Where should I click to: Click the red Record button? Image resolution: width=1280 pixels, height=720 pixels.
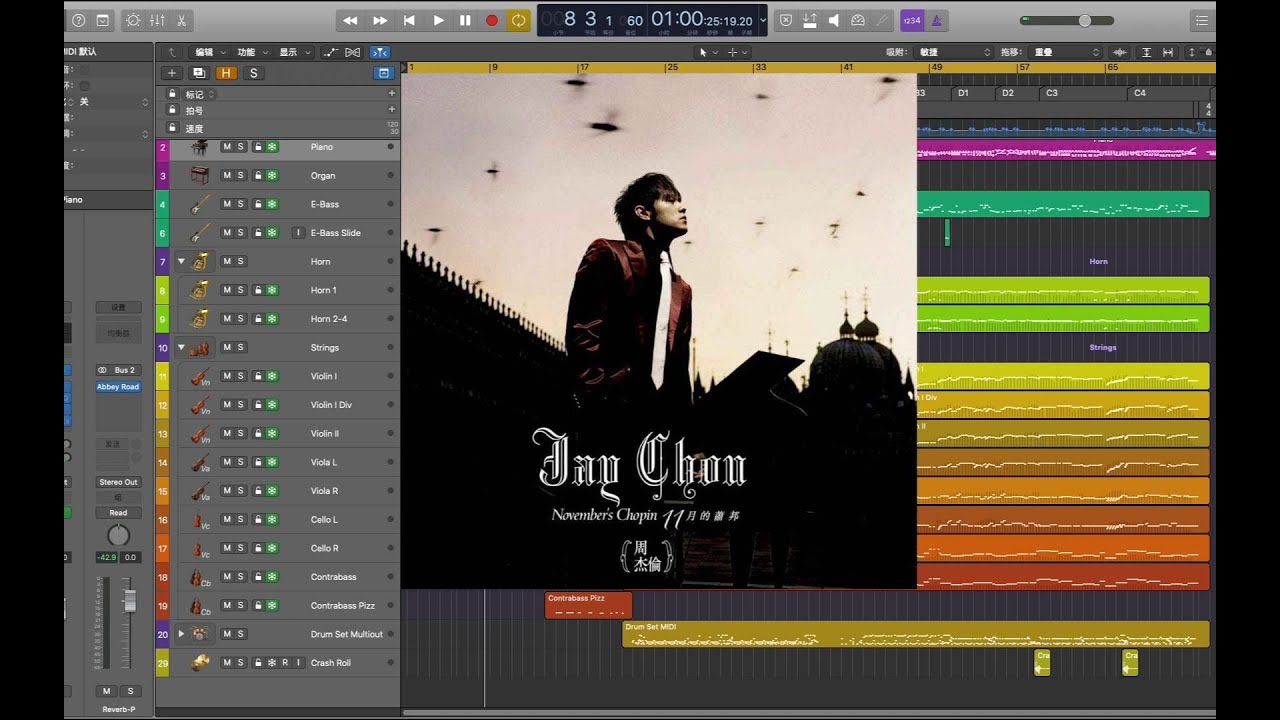click(x=492, y=20)
